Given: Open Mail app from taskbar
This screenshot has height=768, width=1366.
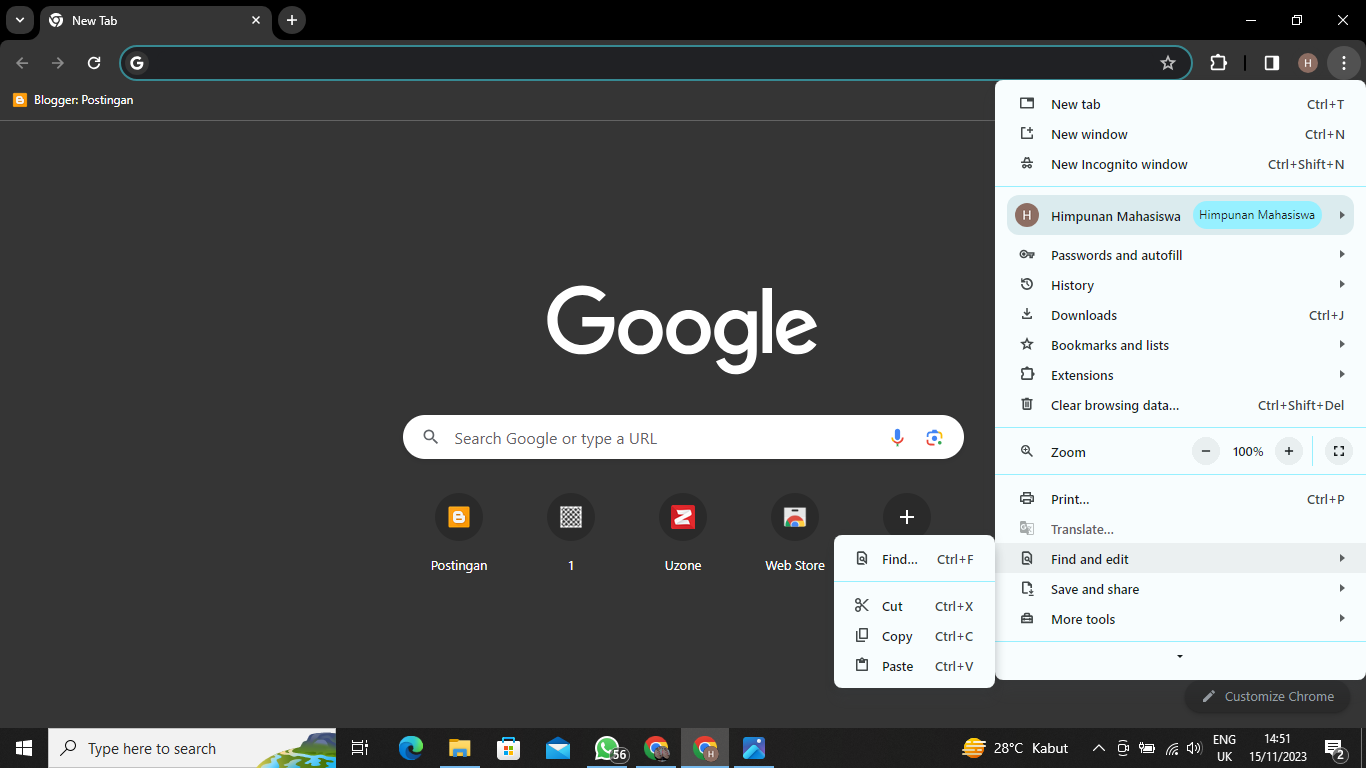Looking at the screenshot, I should point(558,748).
